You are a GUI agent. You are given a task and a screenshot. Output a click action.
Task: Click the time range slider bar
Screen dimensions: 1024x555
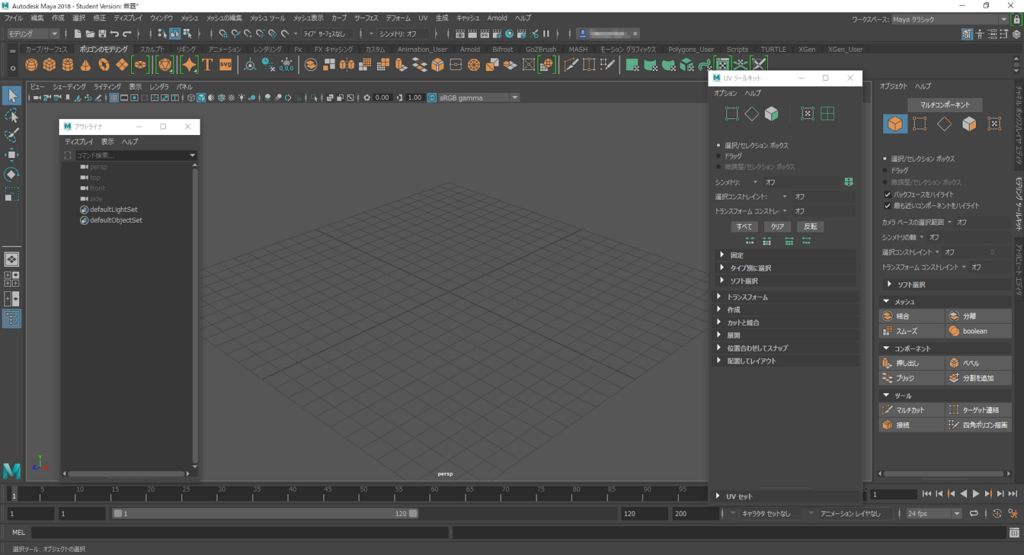pyautogui.click(x=265, y=514)
